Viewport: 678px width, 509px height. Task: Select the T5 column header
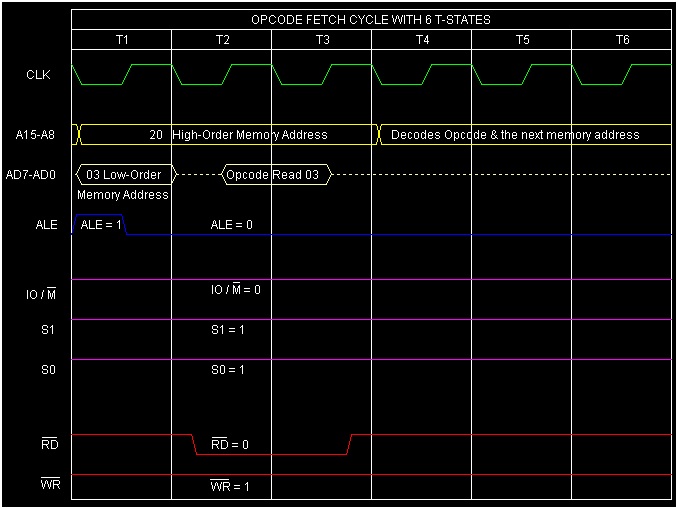point(522,40)
